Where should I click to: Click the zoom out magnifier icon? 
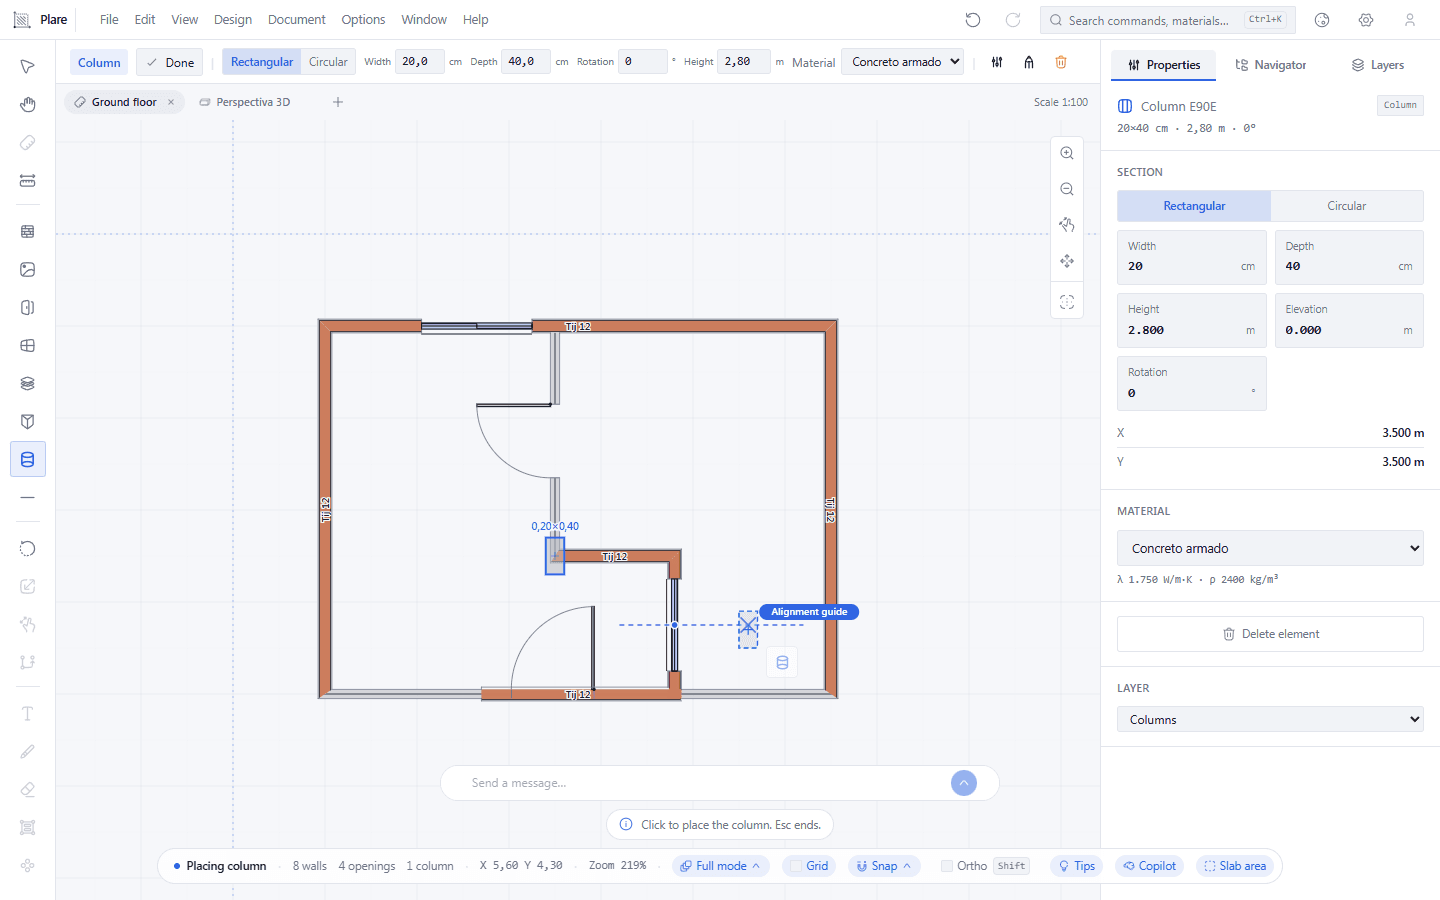(1067, 189)
